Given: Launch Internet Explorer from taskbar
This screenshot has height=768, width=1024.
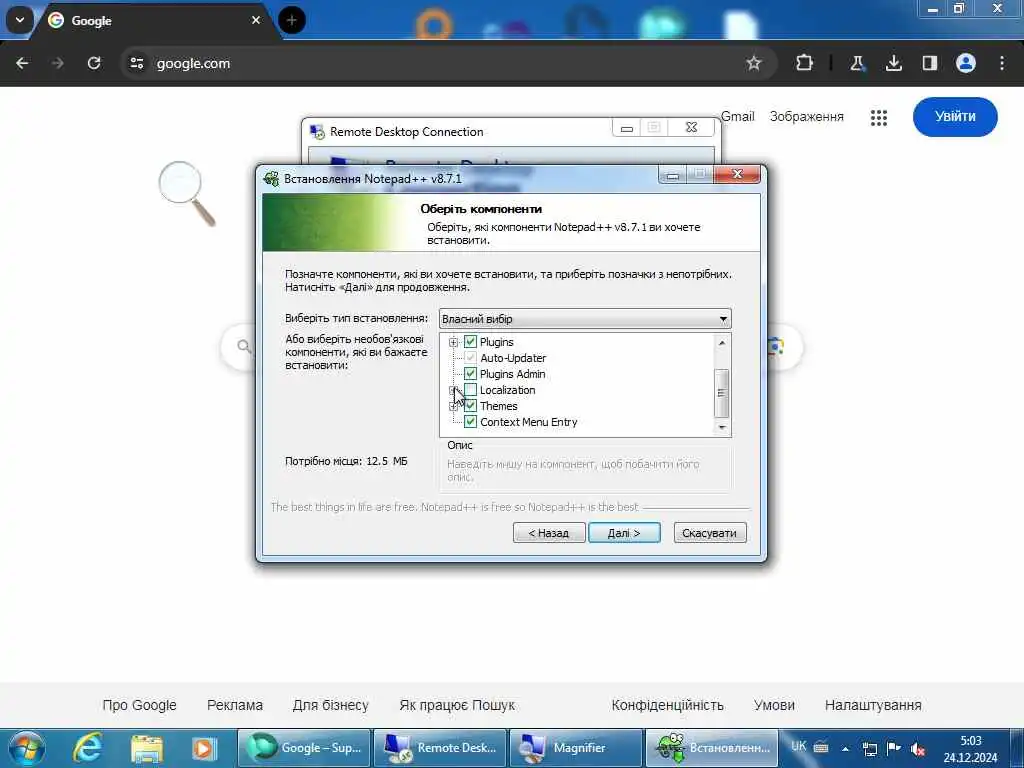Looking at the screenshot, I should click(x=88, y=748).
